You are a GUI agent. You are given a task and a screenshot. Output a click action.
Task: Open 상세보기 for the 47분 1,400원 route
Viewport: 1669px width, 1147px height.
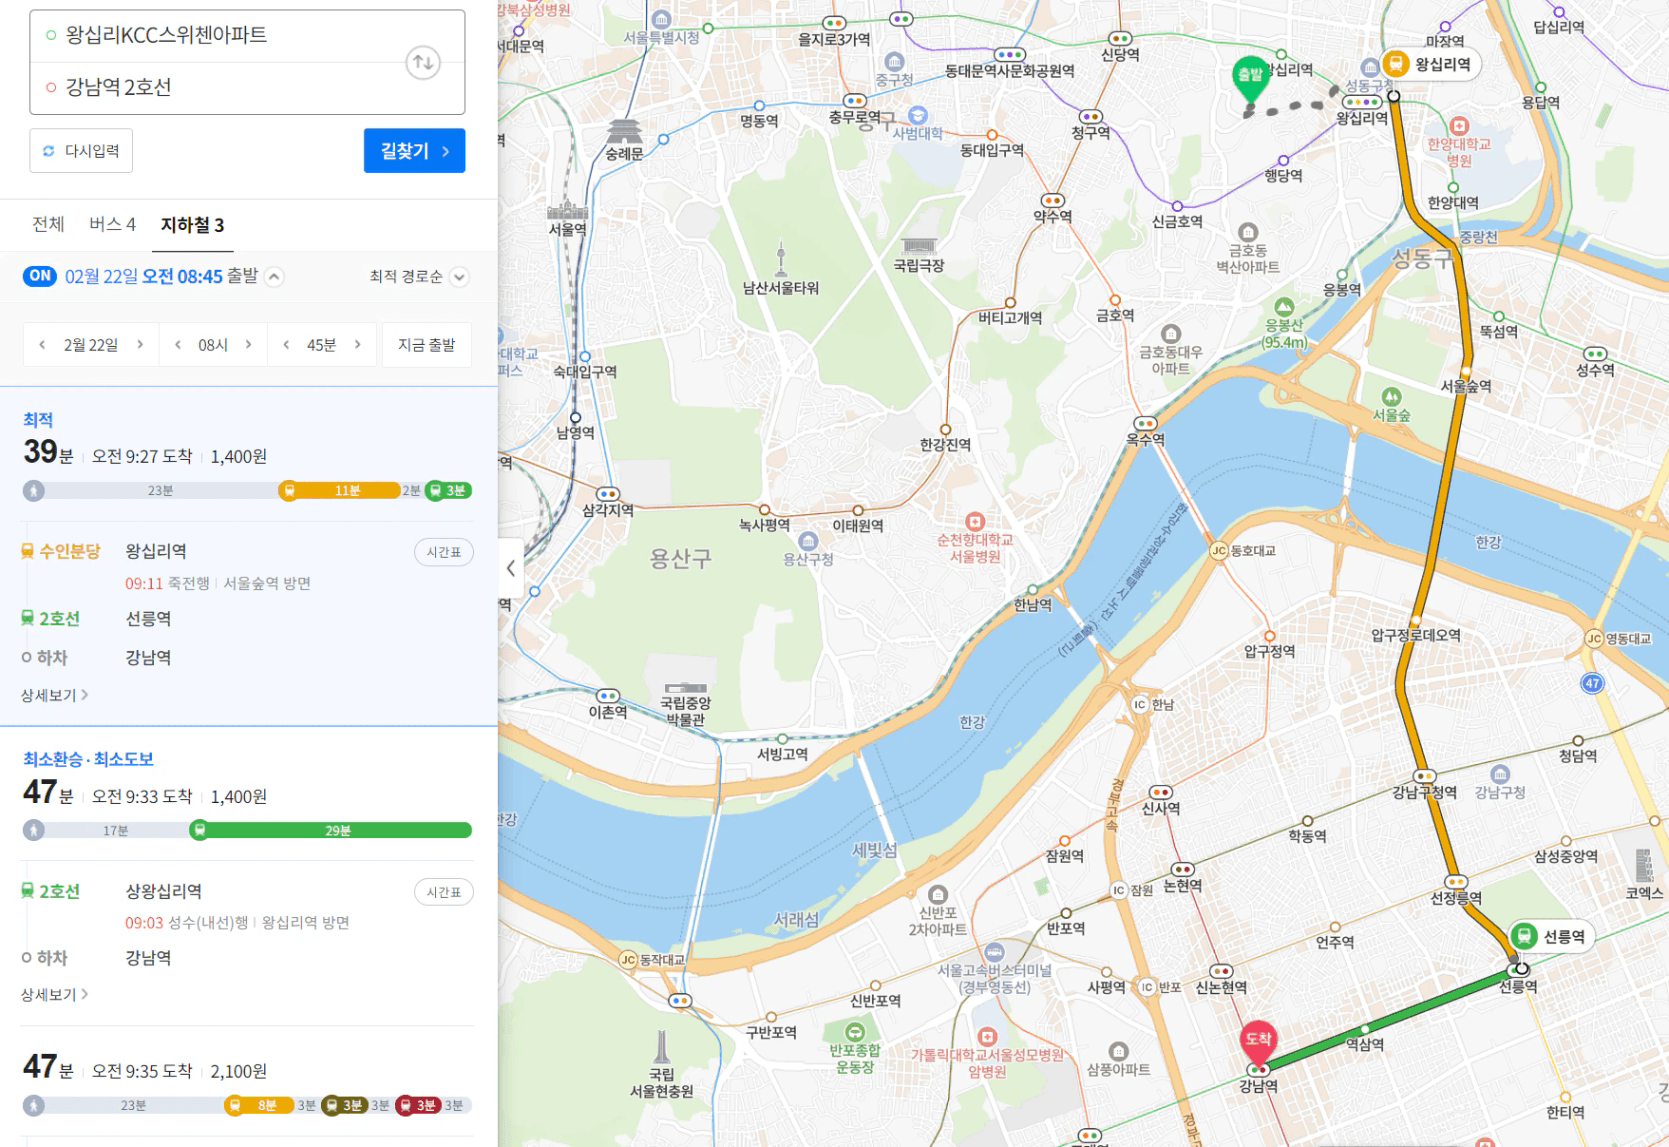click(x=54, y=995)
